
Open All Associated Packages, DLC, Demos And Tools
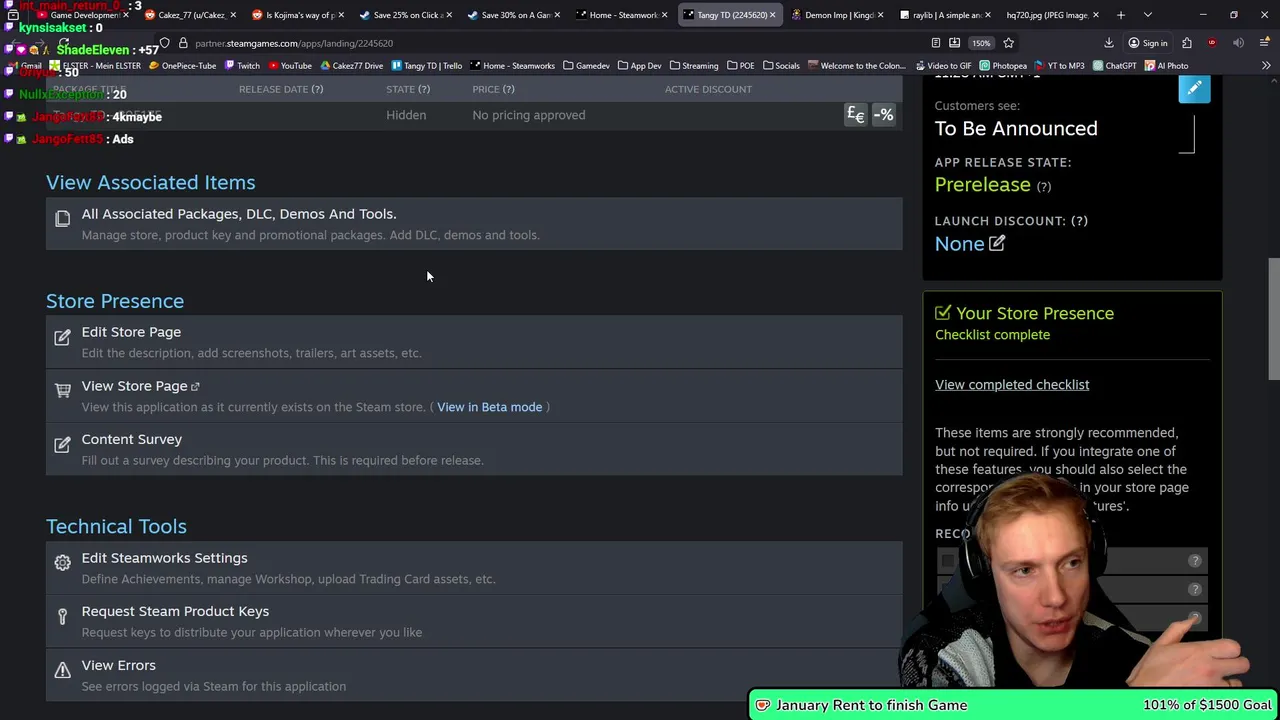coord(239,214)
